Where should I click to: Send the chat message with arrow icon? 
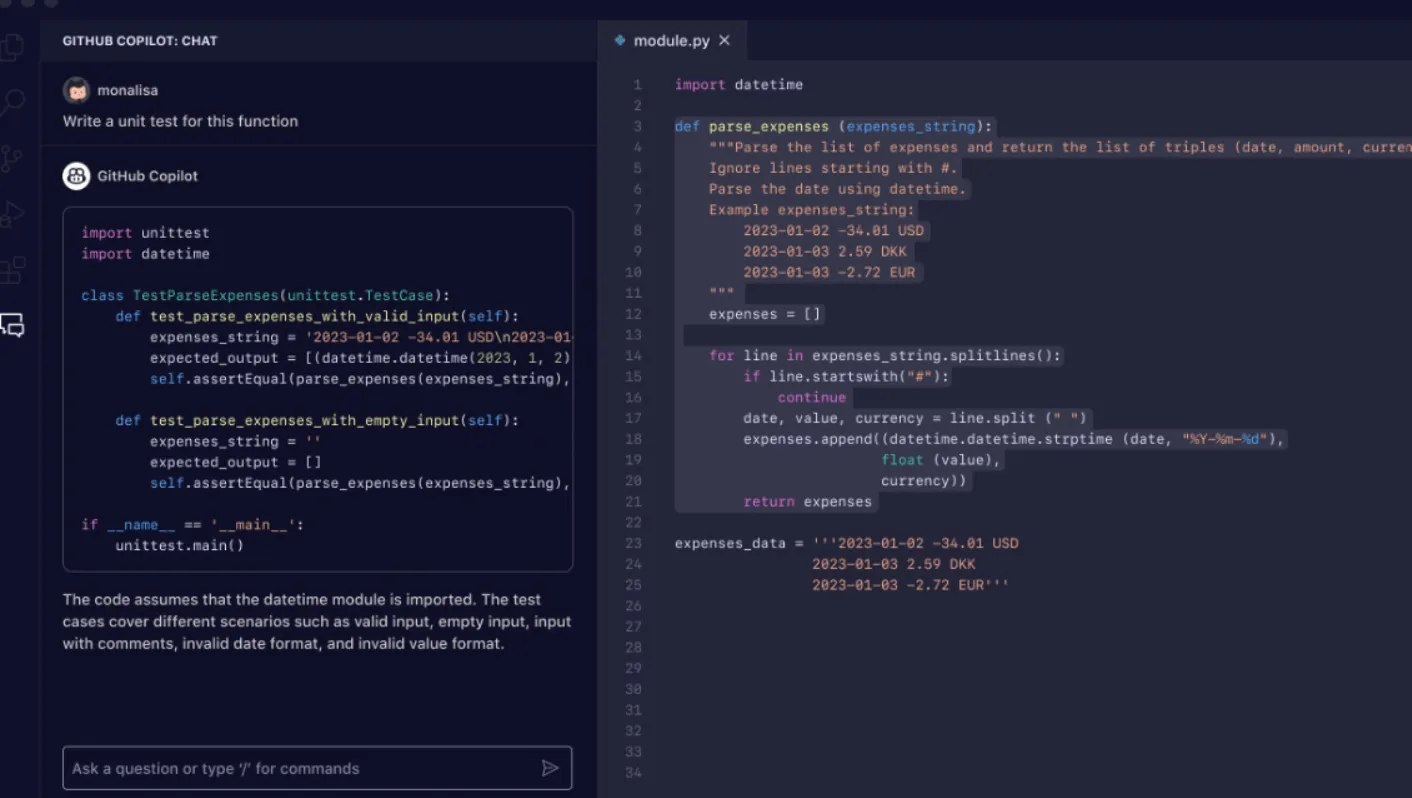point(550,768)
